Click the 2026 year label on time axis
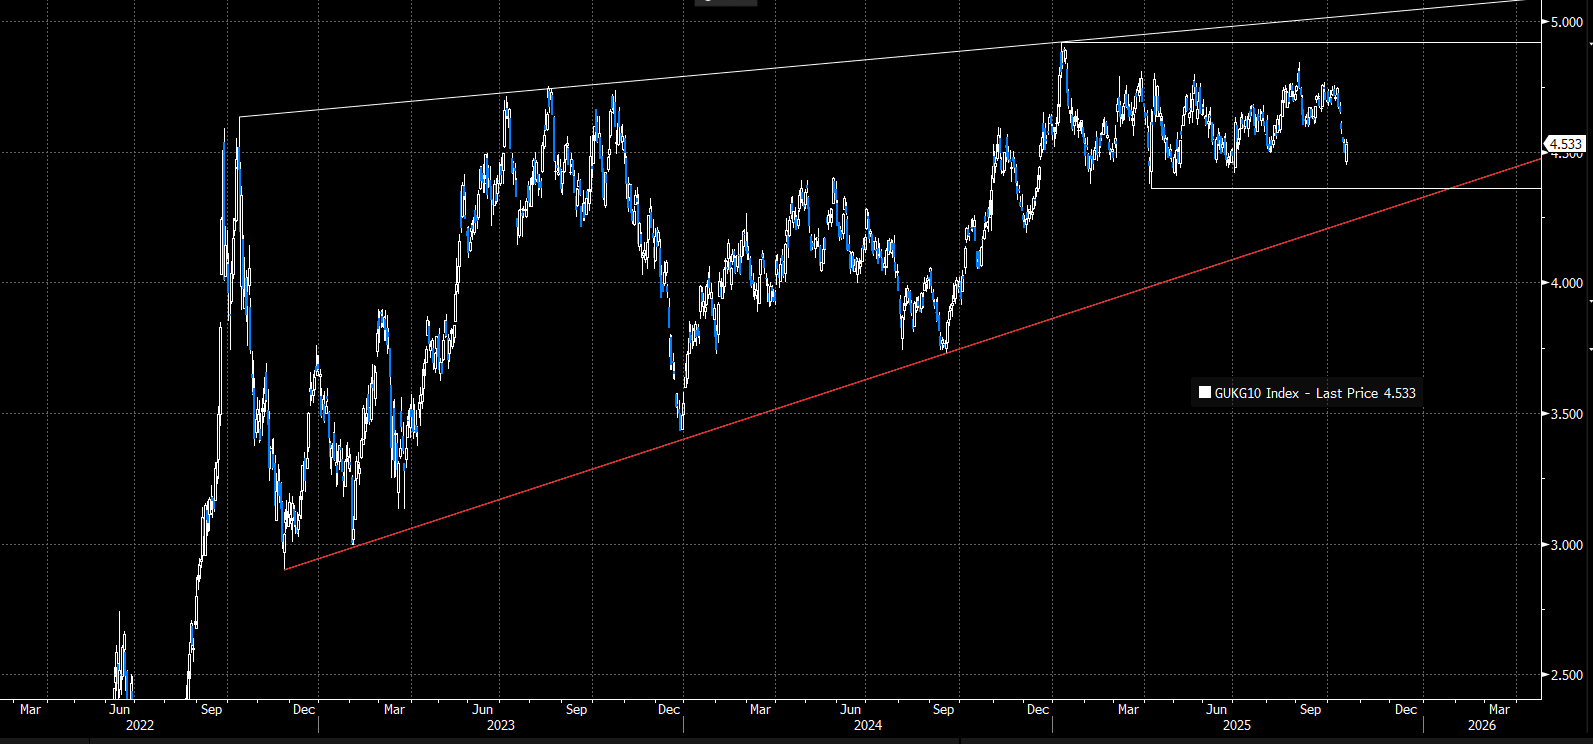Screen dimensions: 1593x744 (1481, 725)
